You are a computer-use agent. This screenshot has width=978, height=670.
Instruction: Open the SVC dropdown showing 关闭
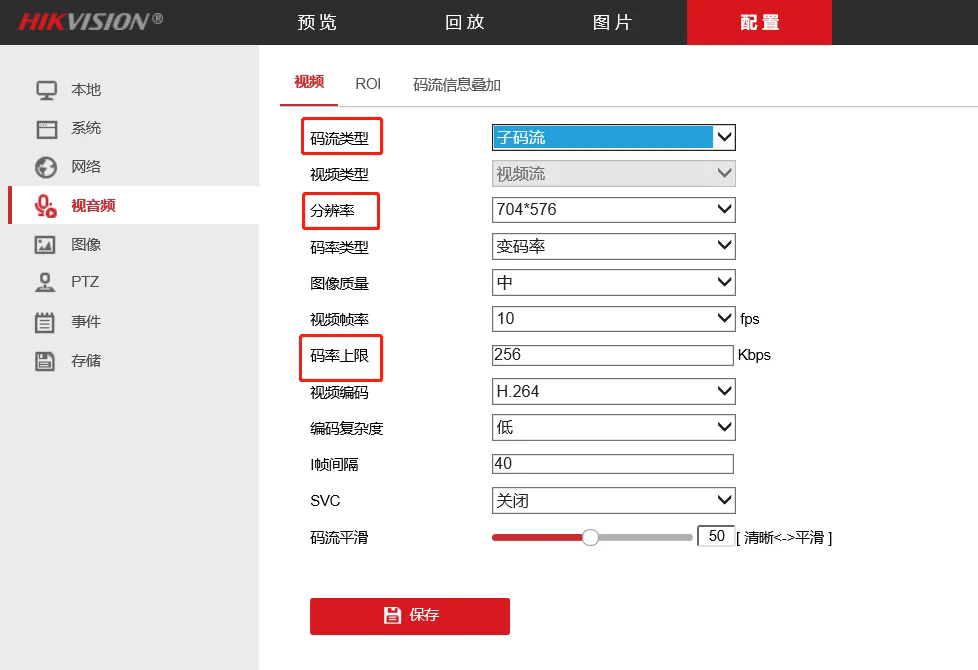click(613, 500)
